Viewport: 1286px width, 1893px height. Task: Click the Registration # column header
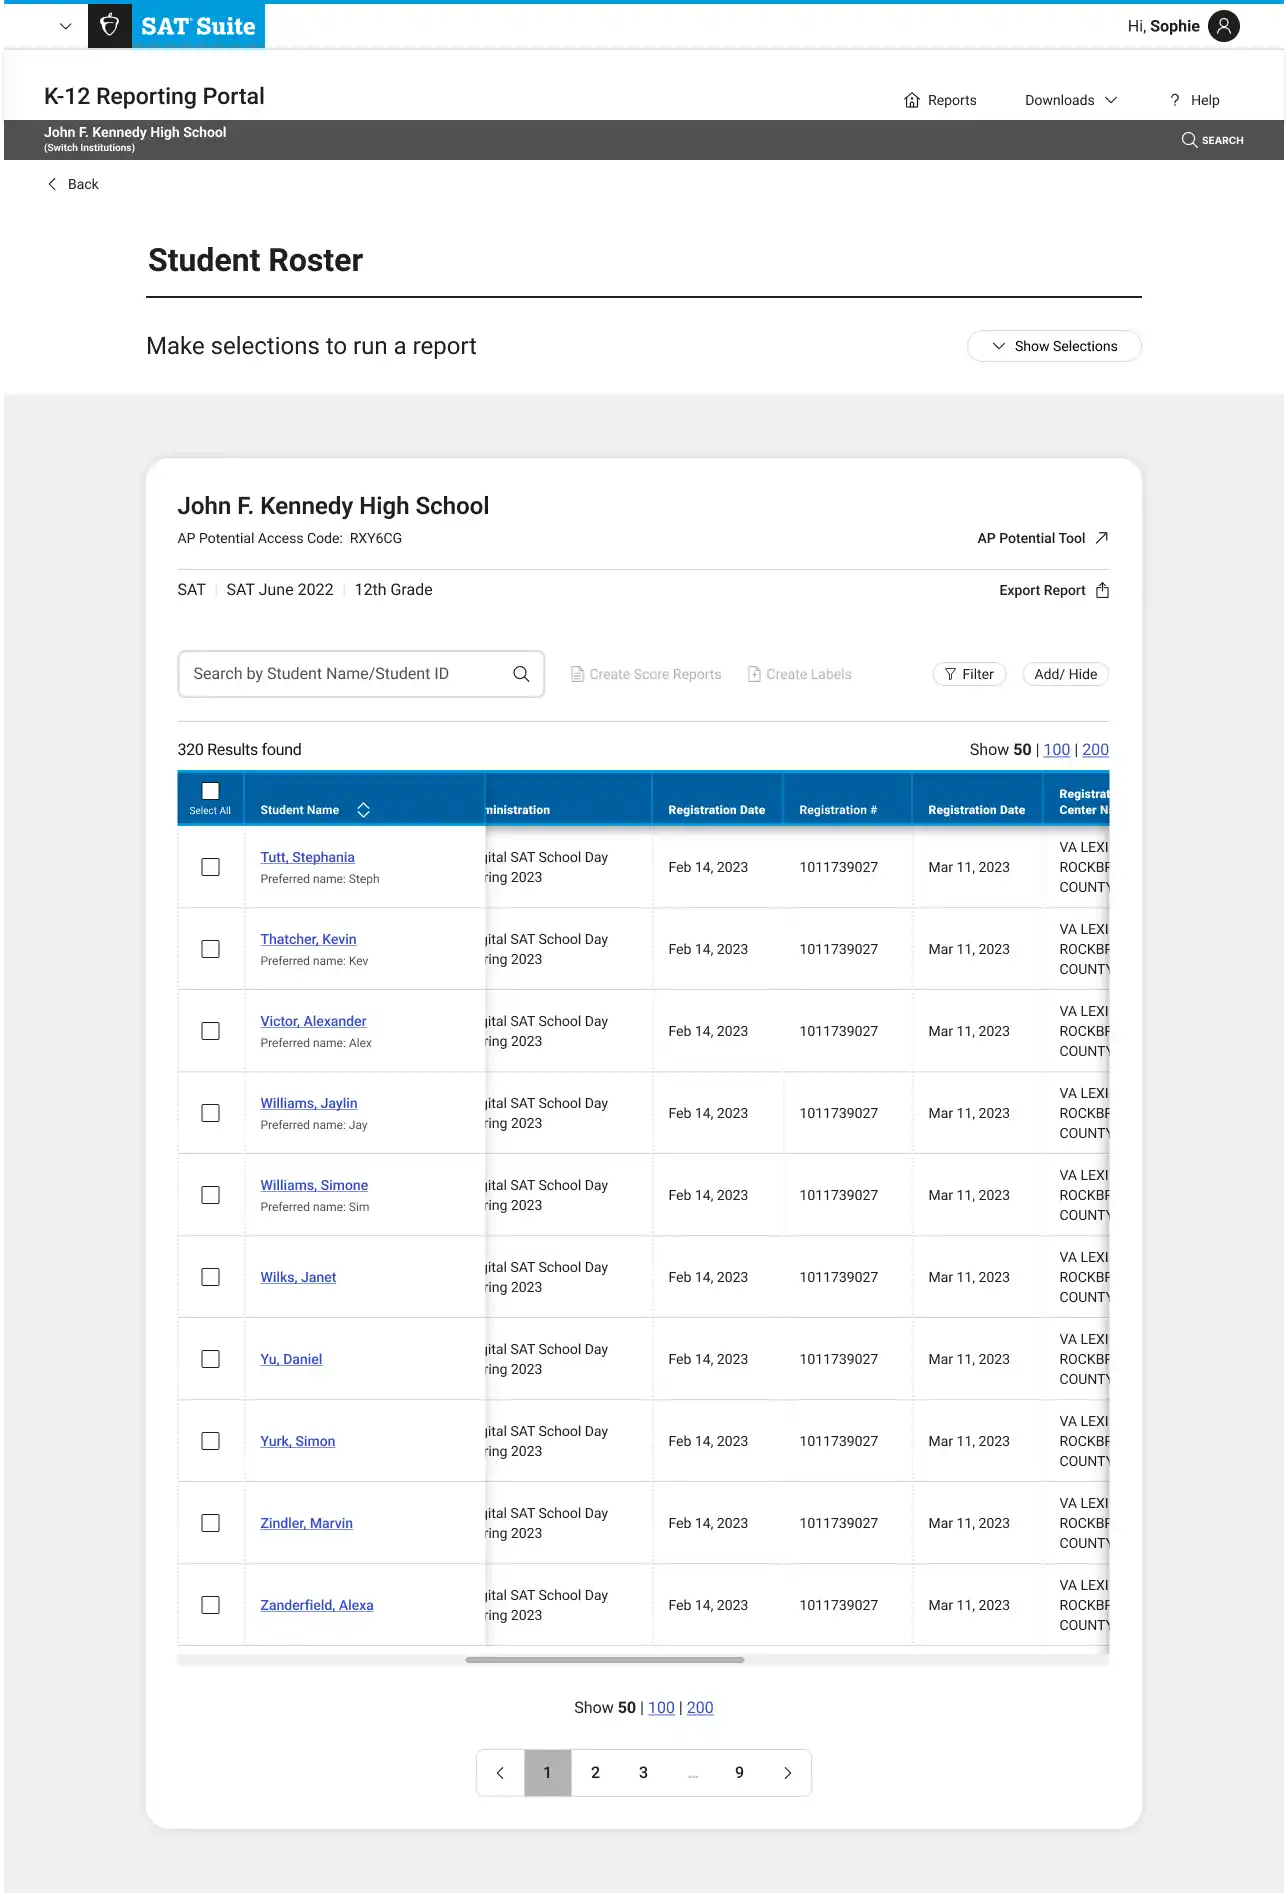point(838,810)
